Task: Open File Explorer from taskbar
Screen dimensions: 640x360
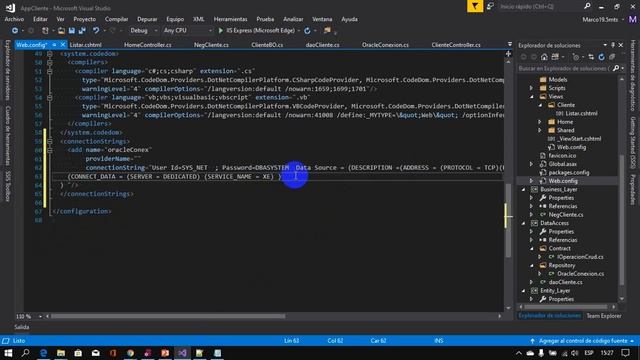Action: (x=61, y=353)
